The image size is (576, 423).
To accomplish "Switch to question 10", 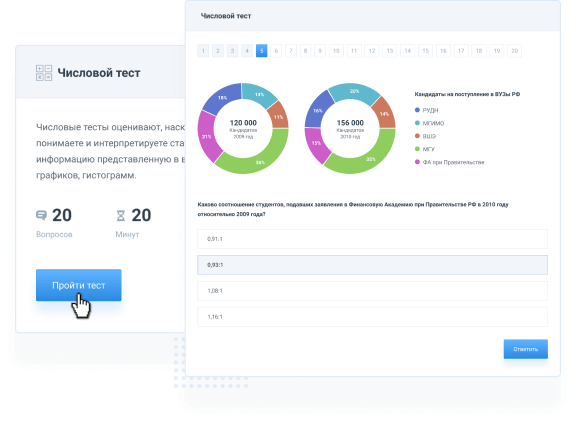I will click(336, 51).
